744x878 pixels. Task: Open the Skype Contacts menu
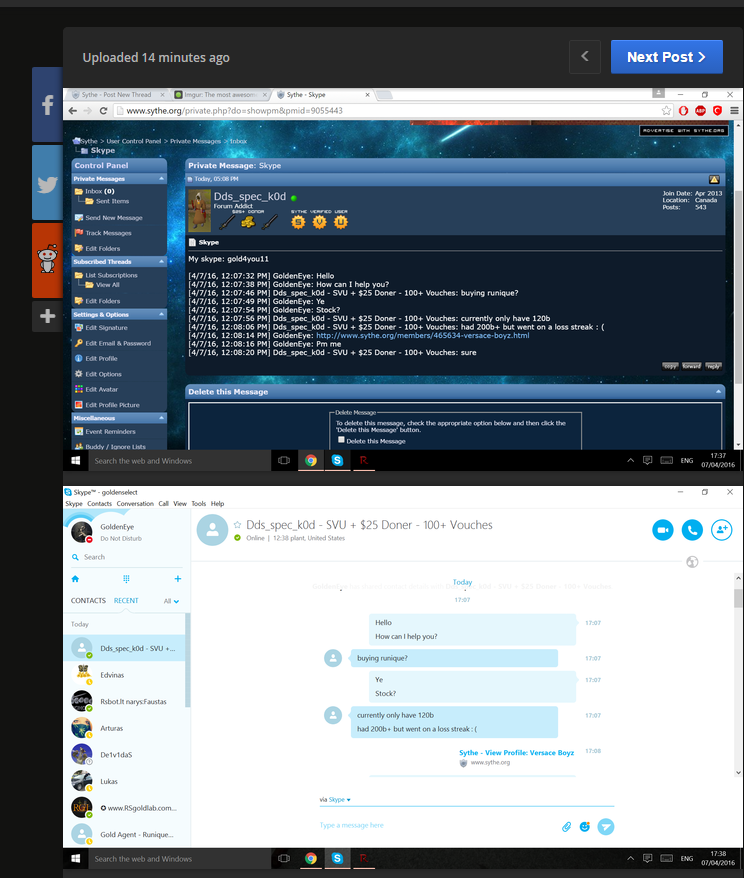click(x=100, y=503)
